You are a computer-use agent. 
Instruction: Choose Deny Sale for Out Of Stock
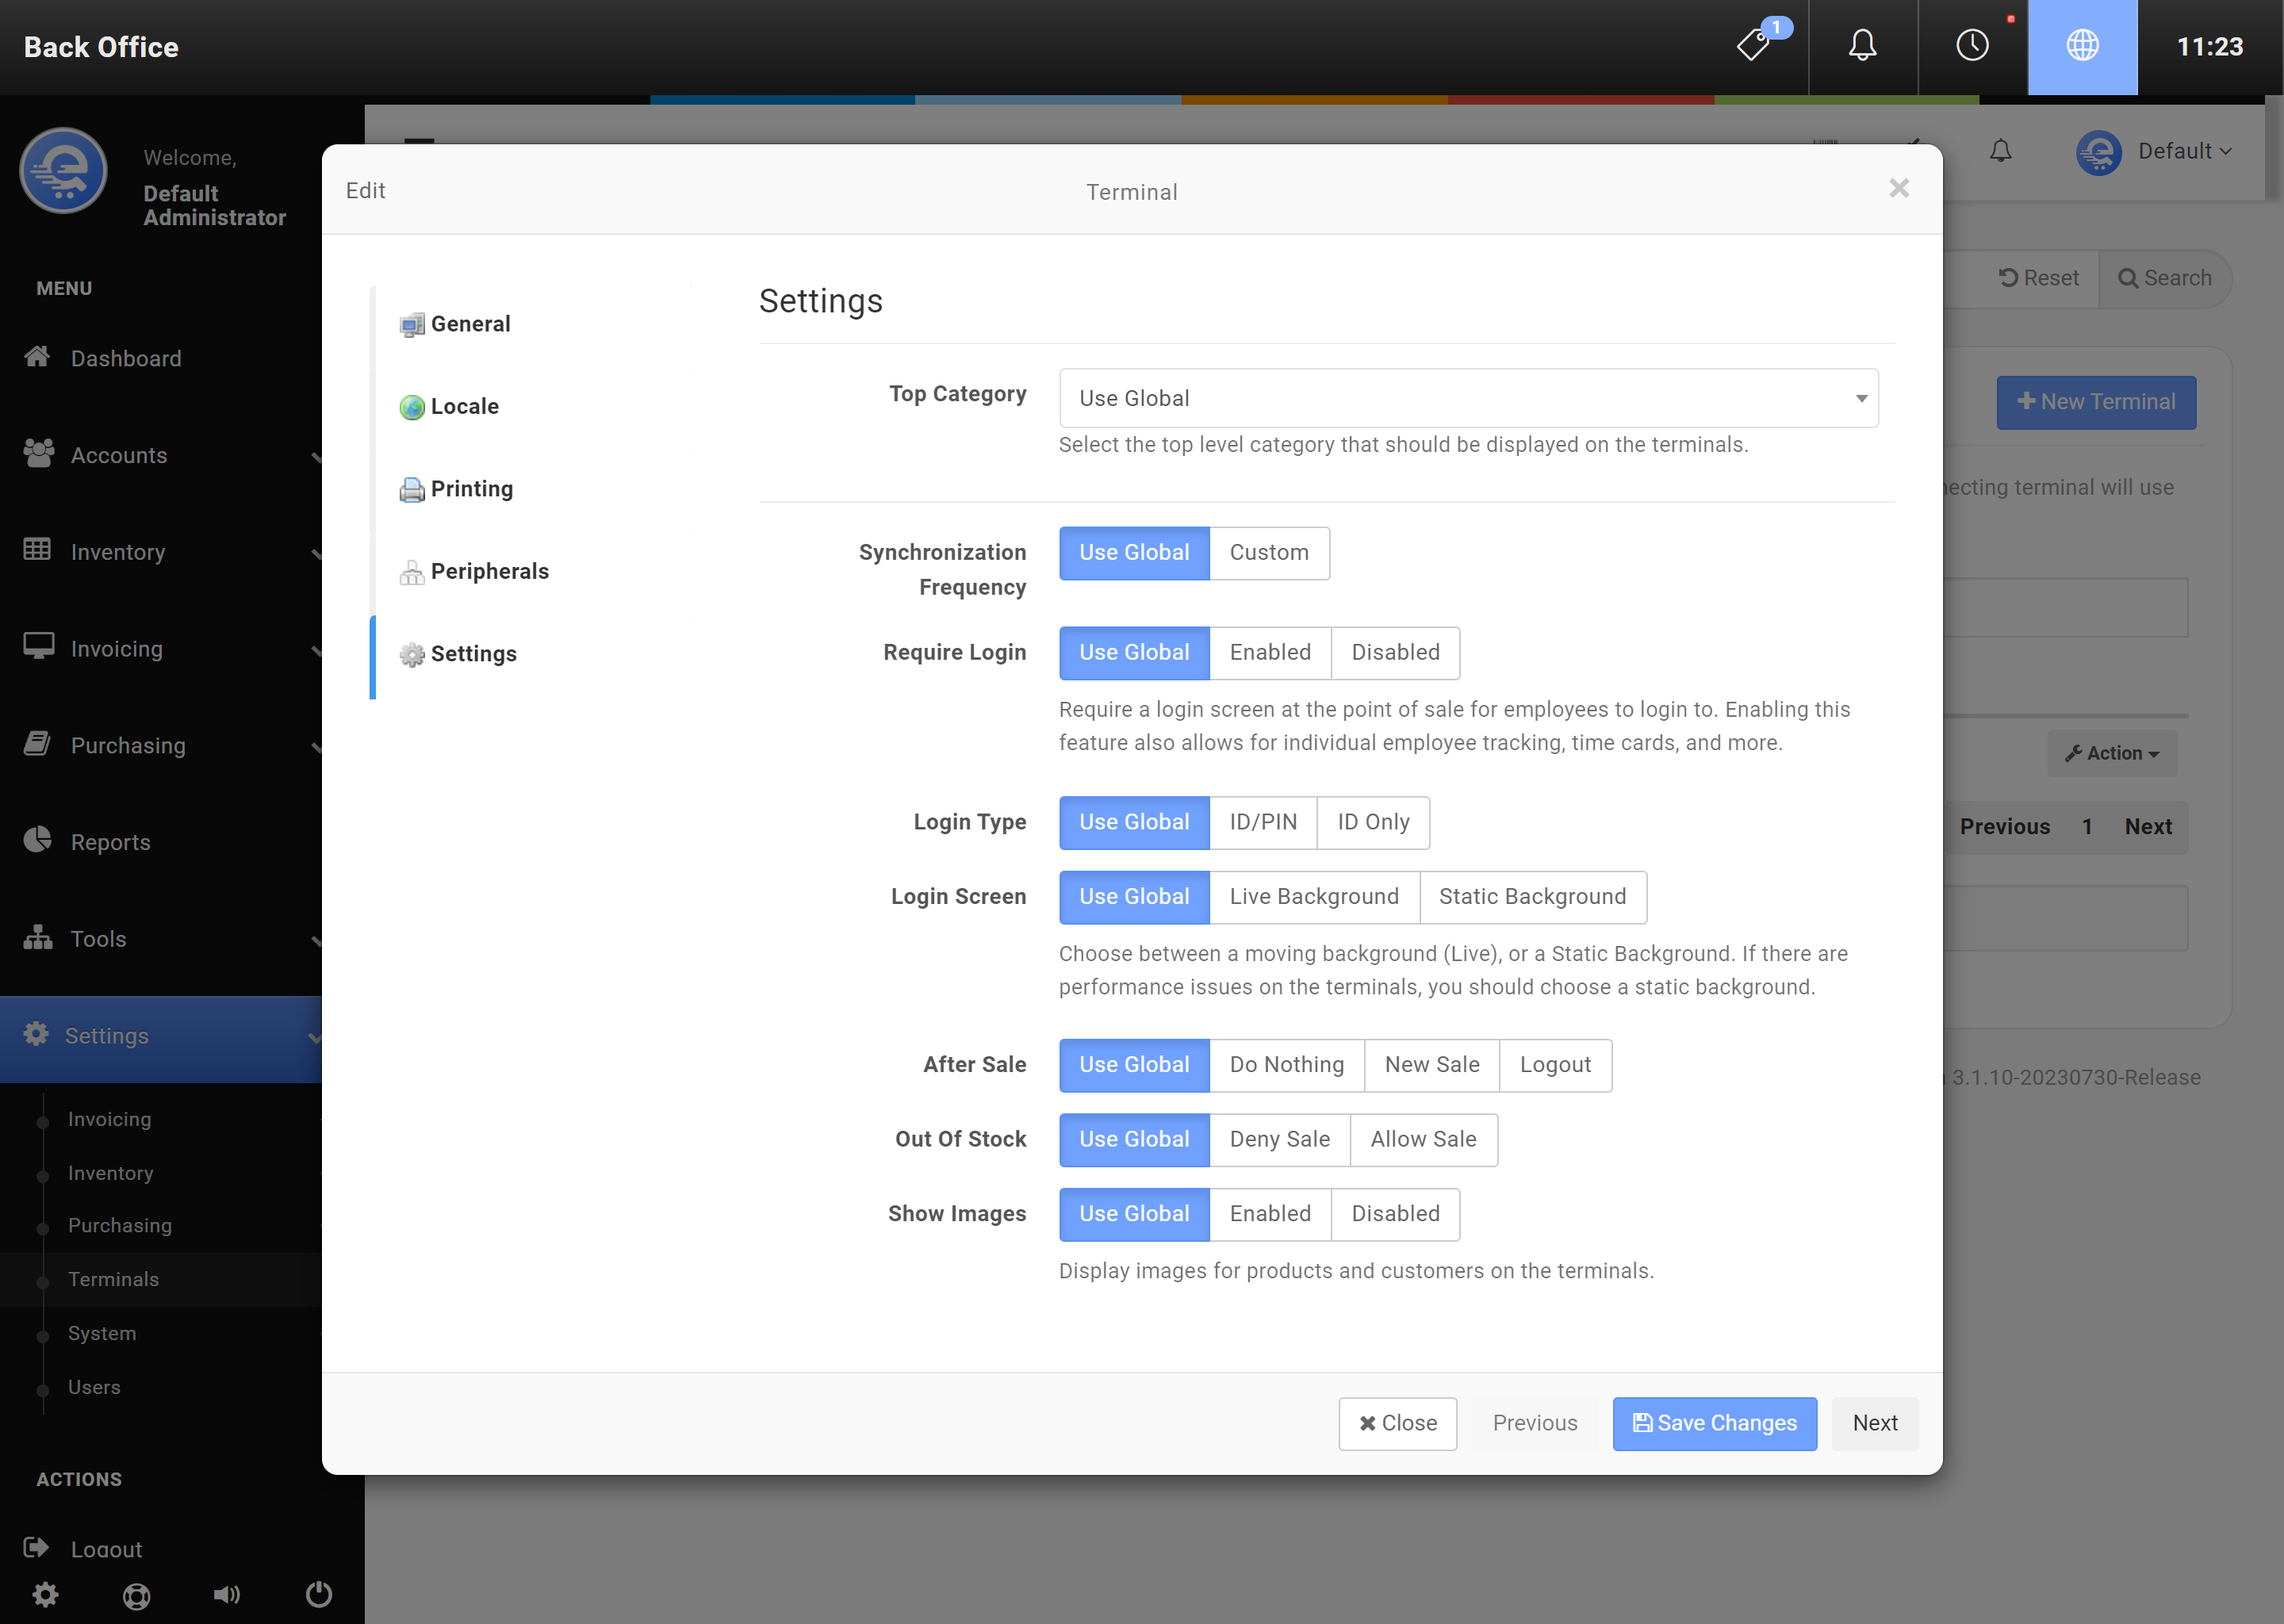1279,1140
